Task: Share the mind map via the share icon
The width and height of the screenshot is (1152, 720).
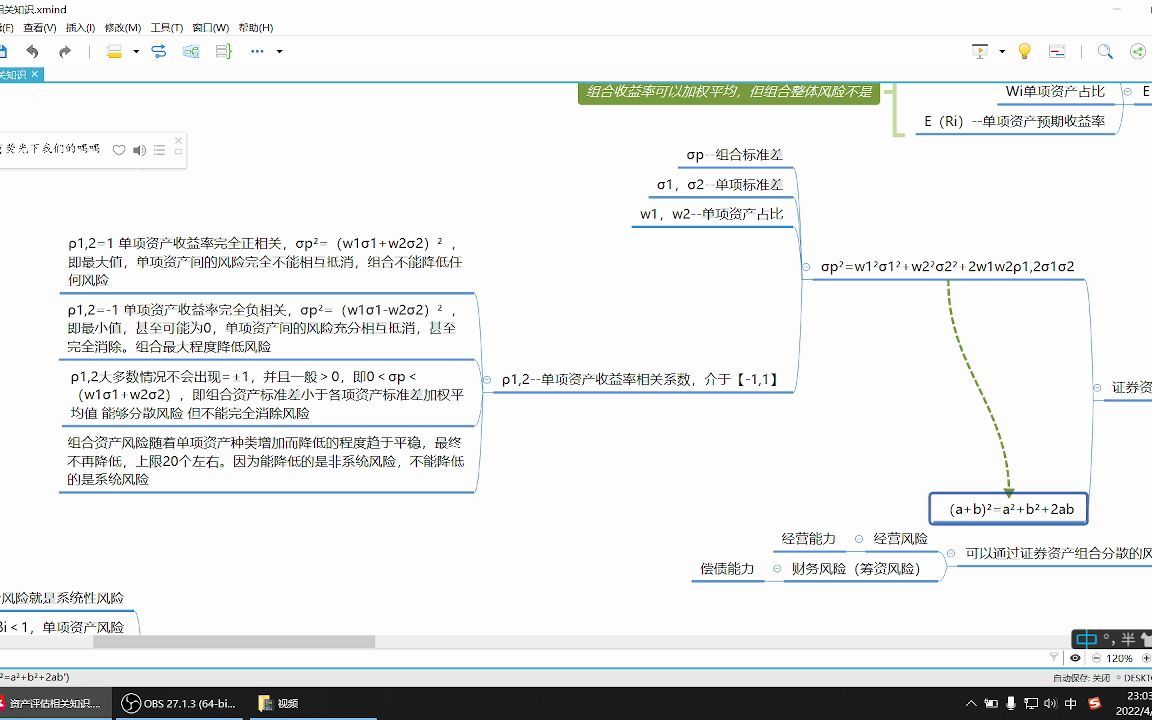Action: pyautogui.click(x=1138, y=51)
